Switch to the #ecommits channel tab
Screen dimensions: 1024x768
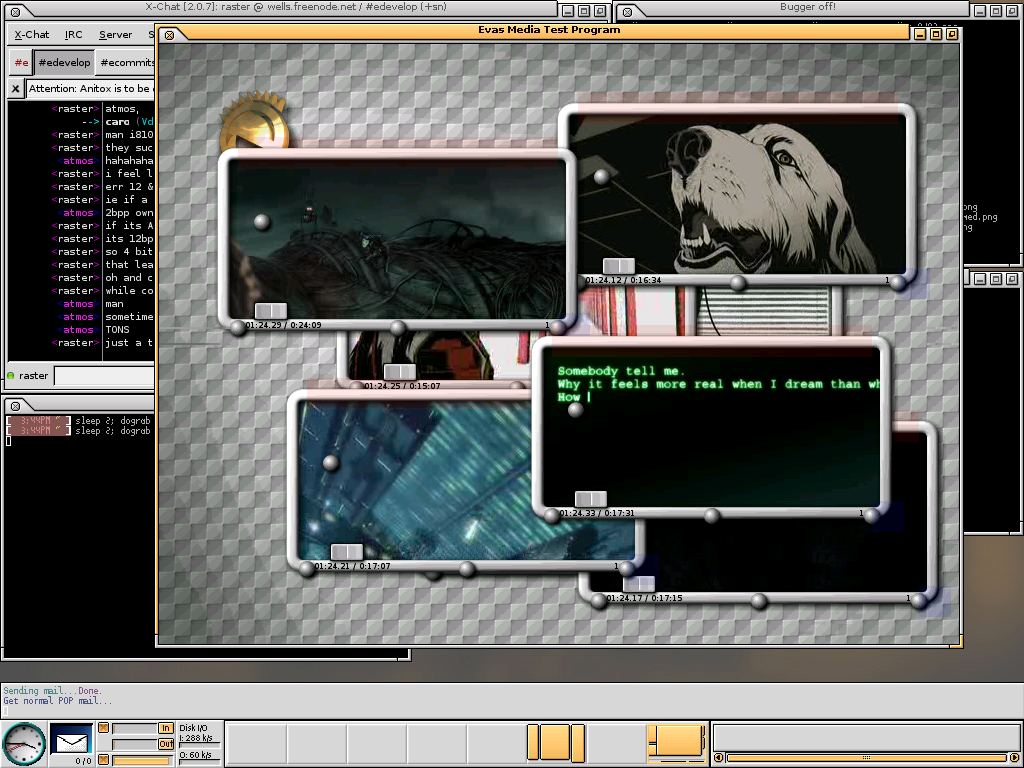[x=127, y=62]
